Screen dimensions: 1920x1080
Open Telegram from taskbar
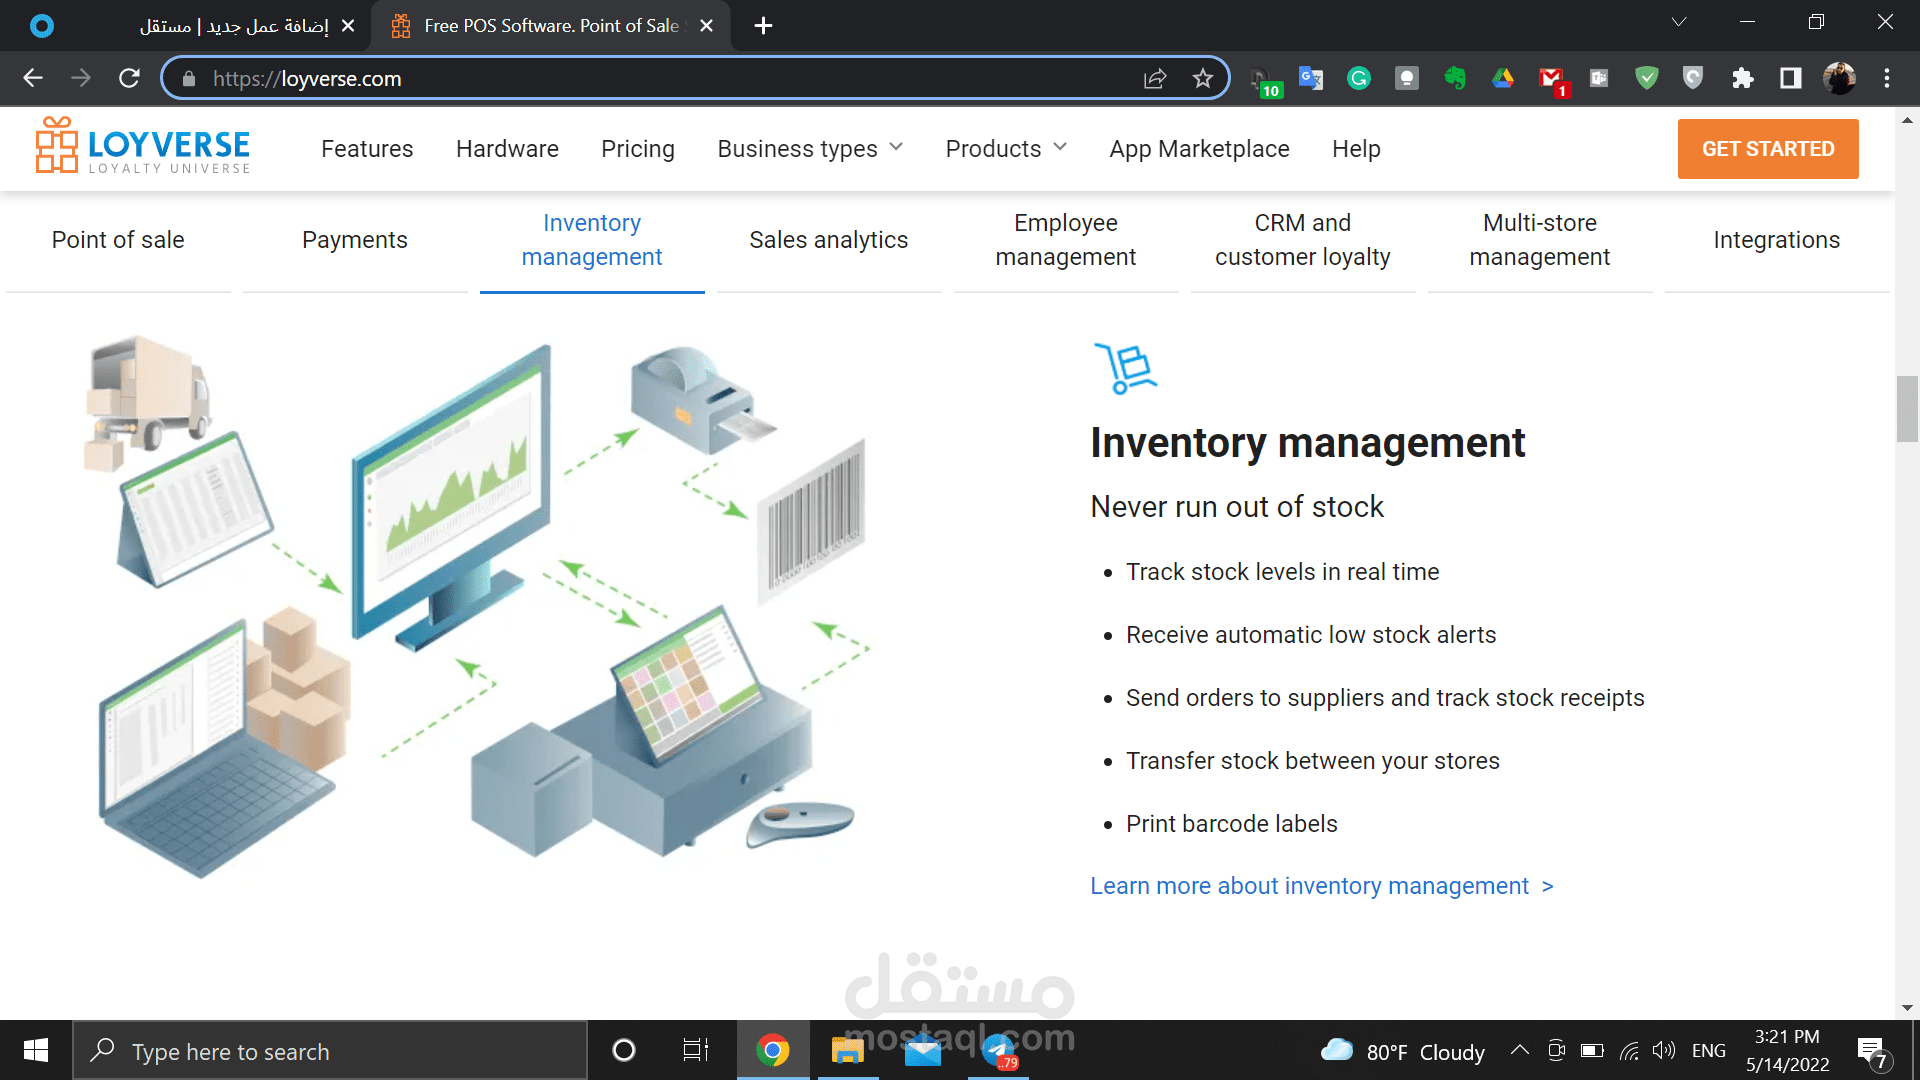point(998,1050)
